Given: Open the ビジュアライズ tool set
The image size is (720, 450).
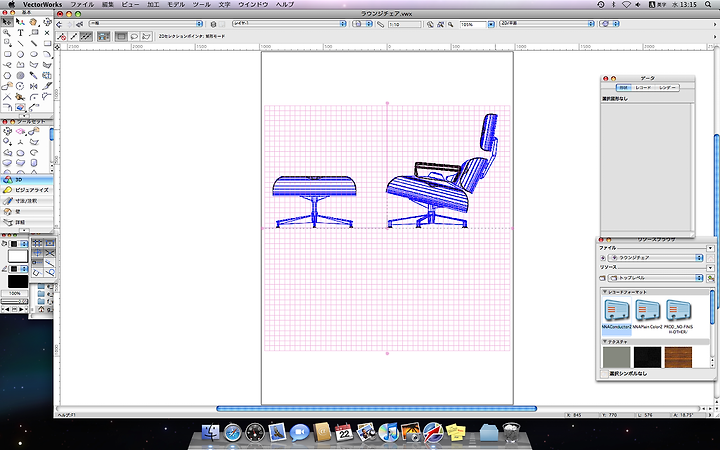Looking at the screenshot, I should [x=27, y=190].
